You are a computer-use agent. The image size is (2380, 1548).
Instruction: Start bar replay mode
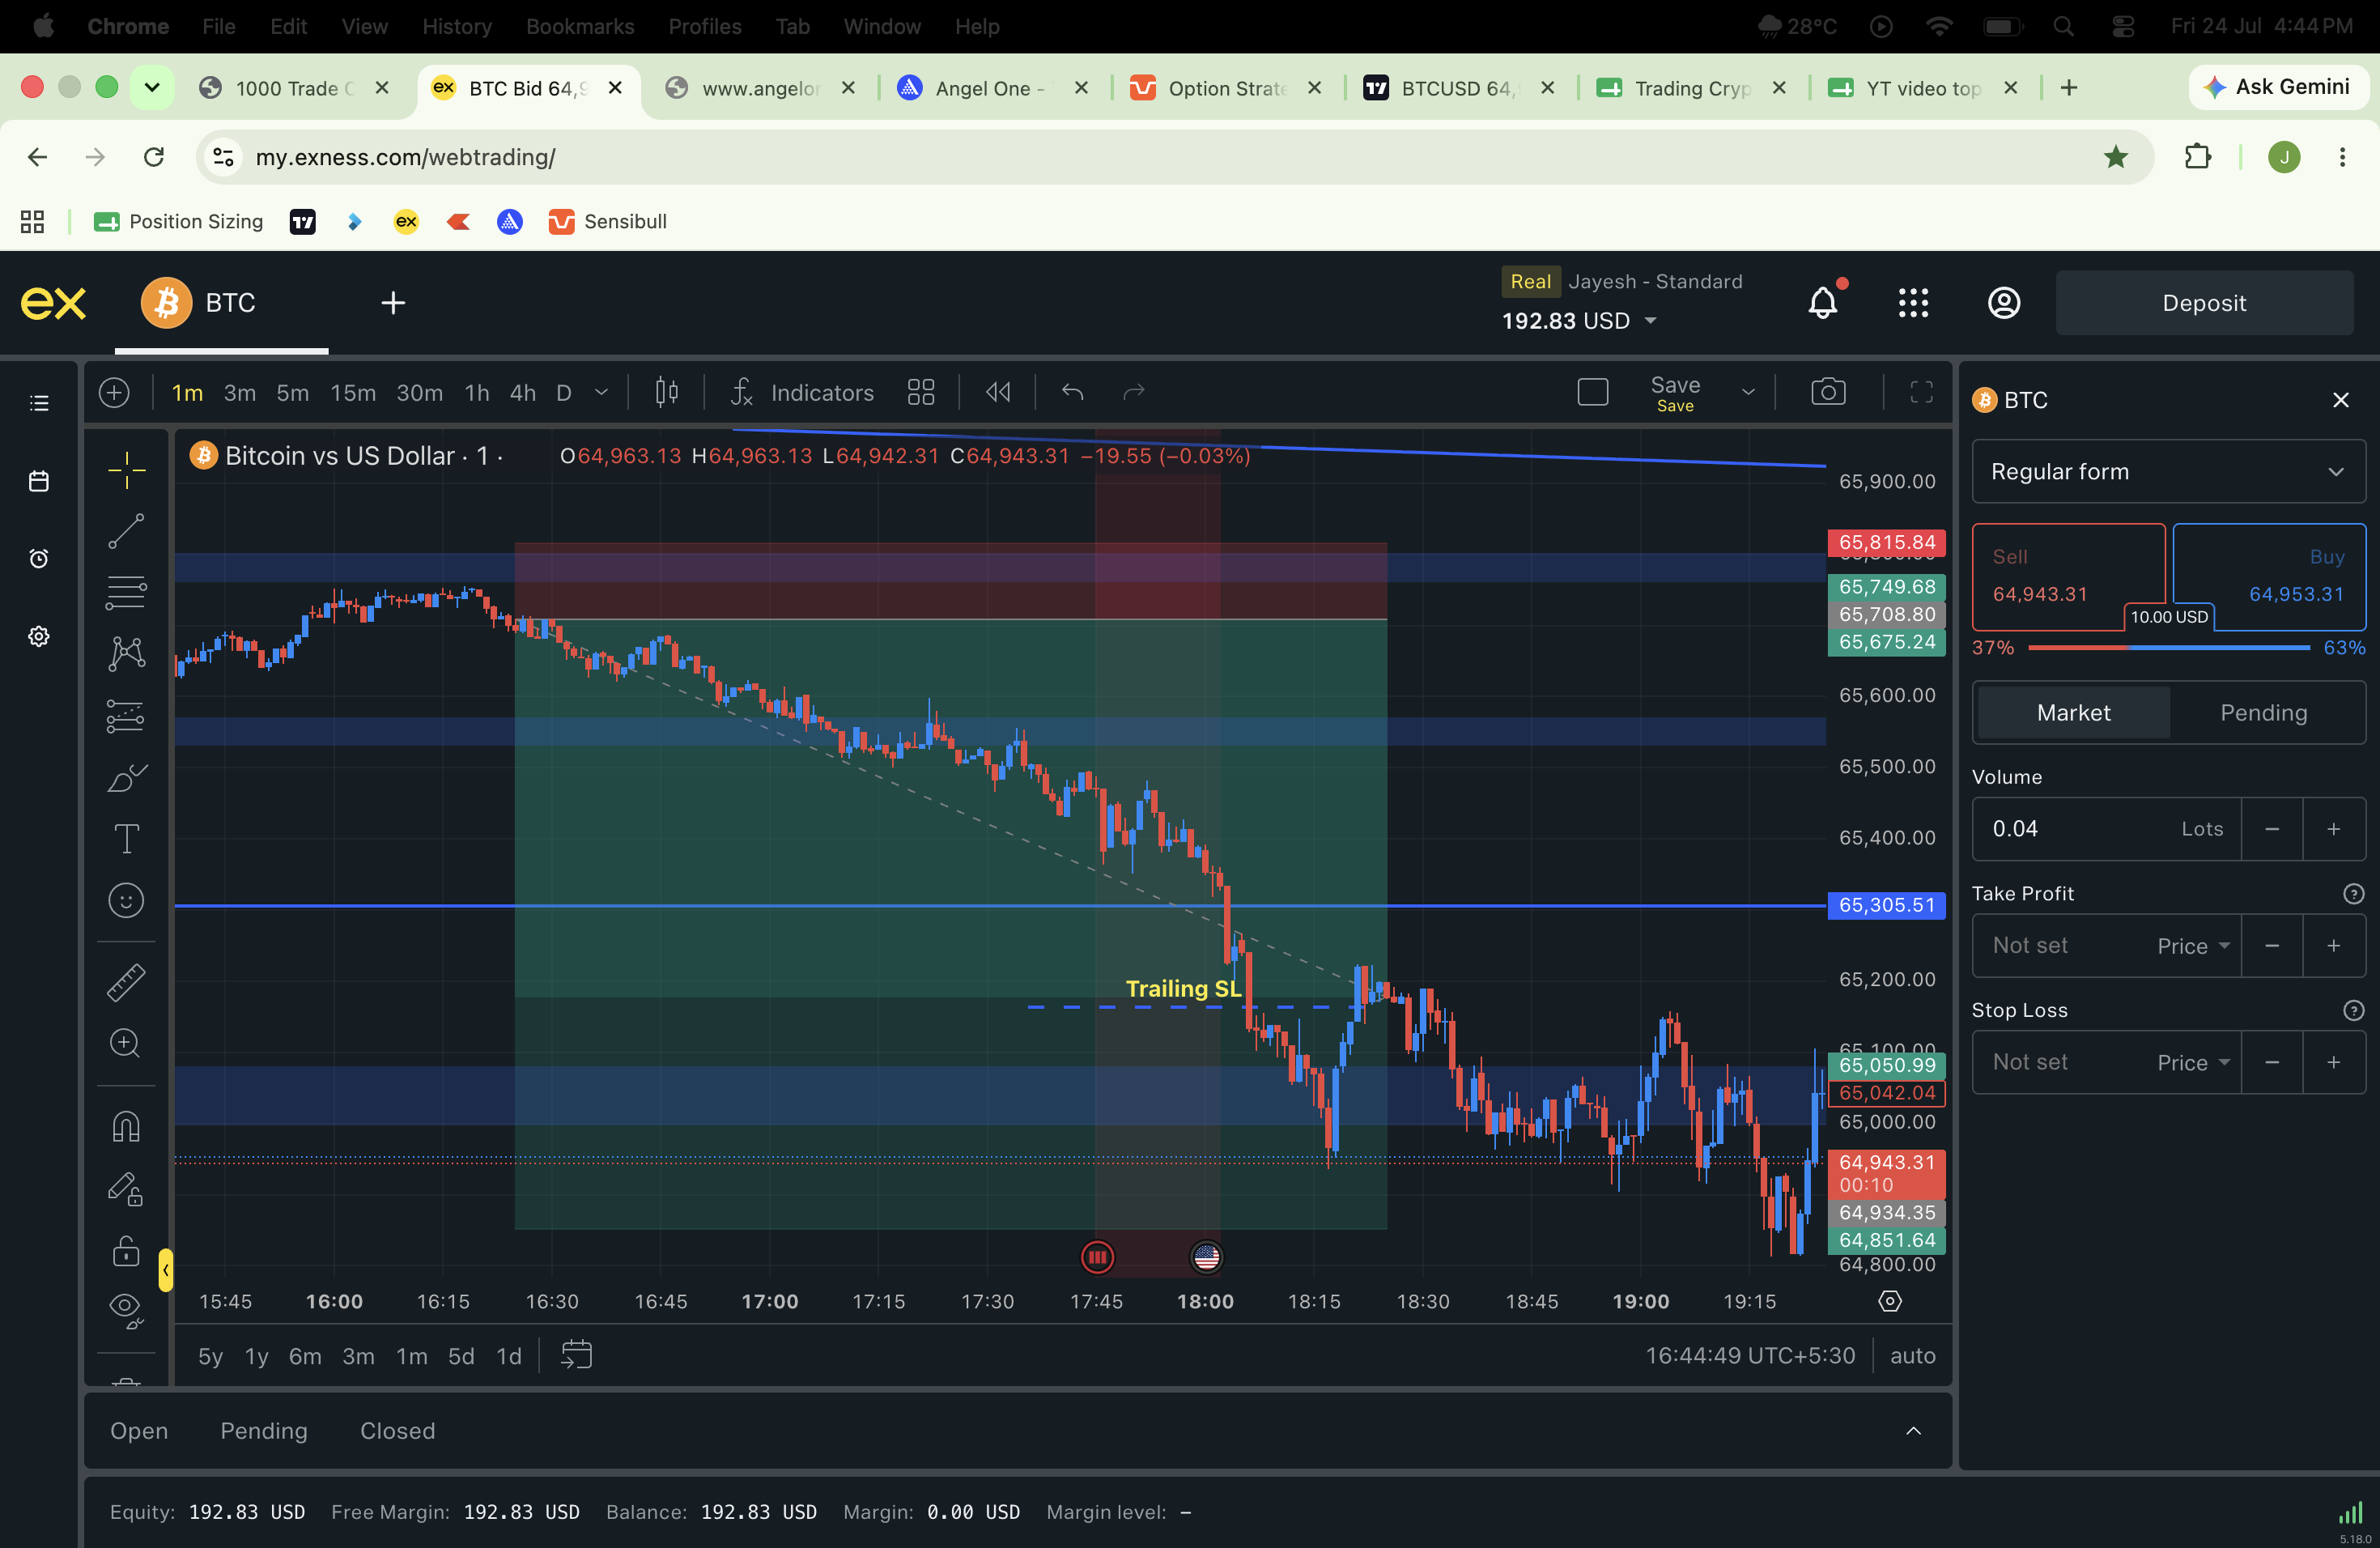[x=998, y=392]
